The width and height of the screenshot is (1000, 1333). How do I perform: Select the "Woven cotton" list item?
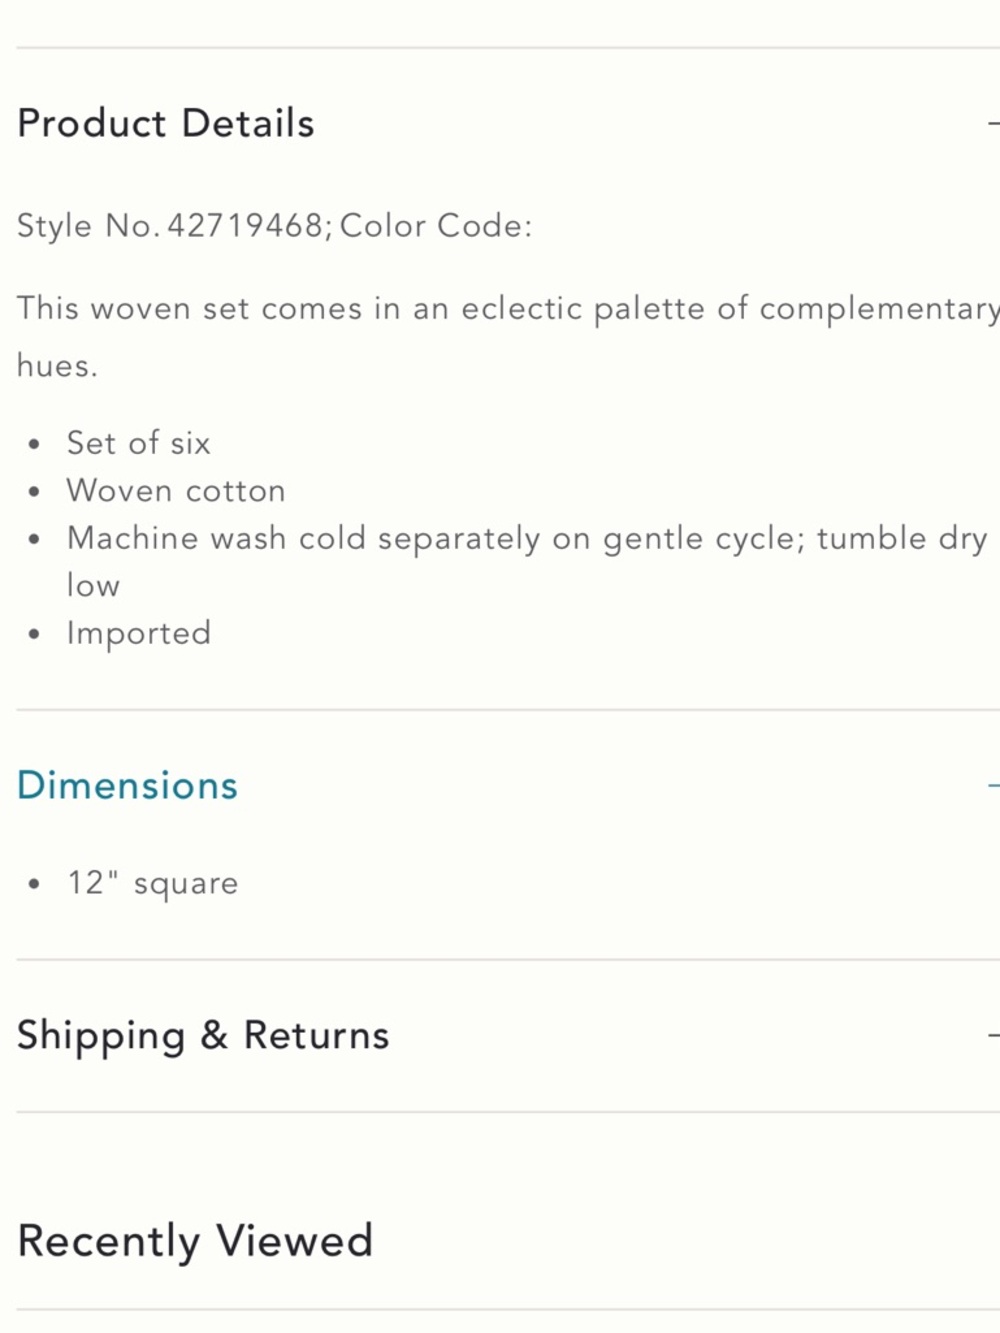pyautogui.click(x=176, y=491)
